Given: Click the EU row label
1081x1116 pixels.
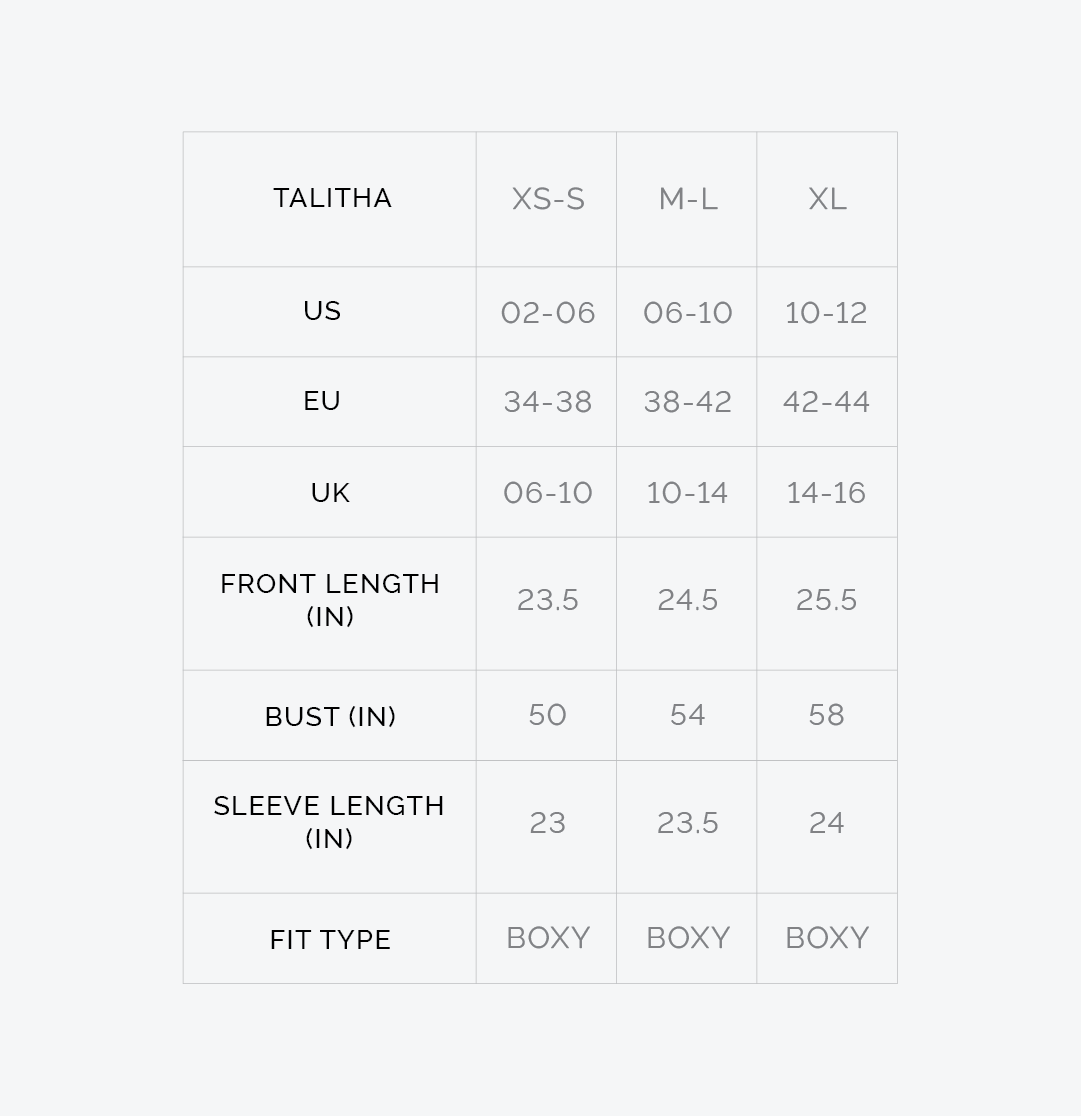Looking at the screenshot, I should (x=322, y=401).
